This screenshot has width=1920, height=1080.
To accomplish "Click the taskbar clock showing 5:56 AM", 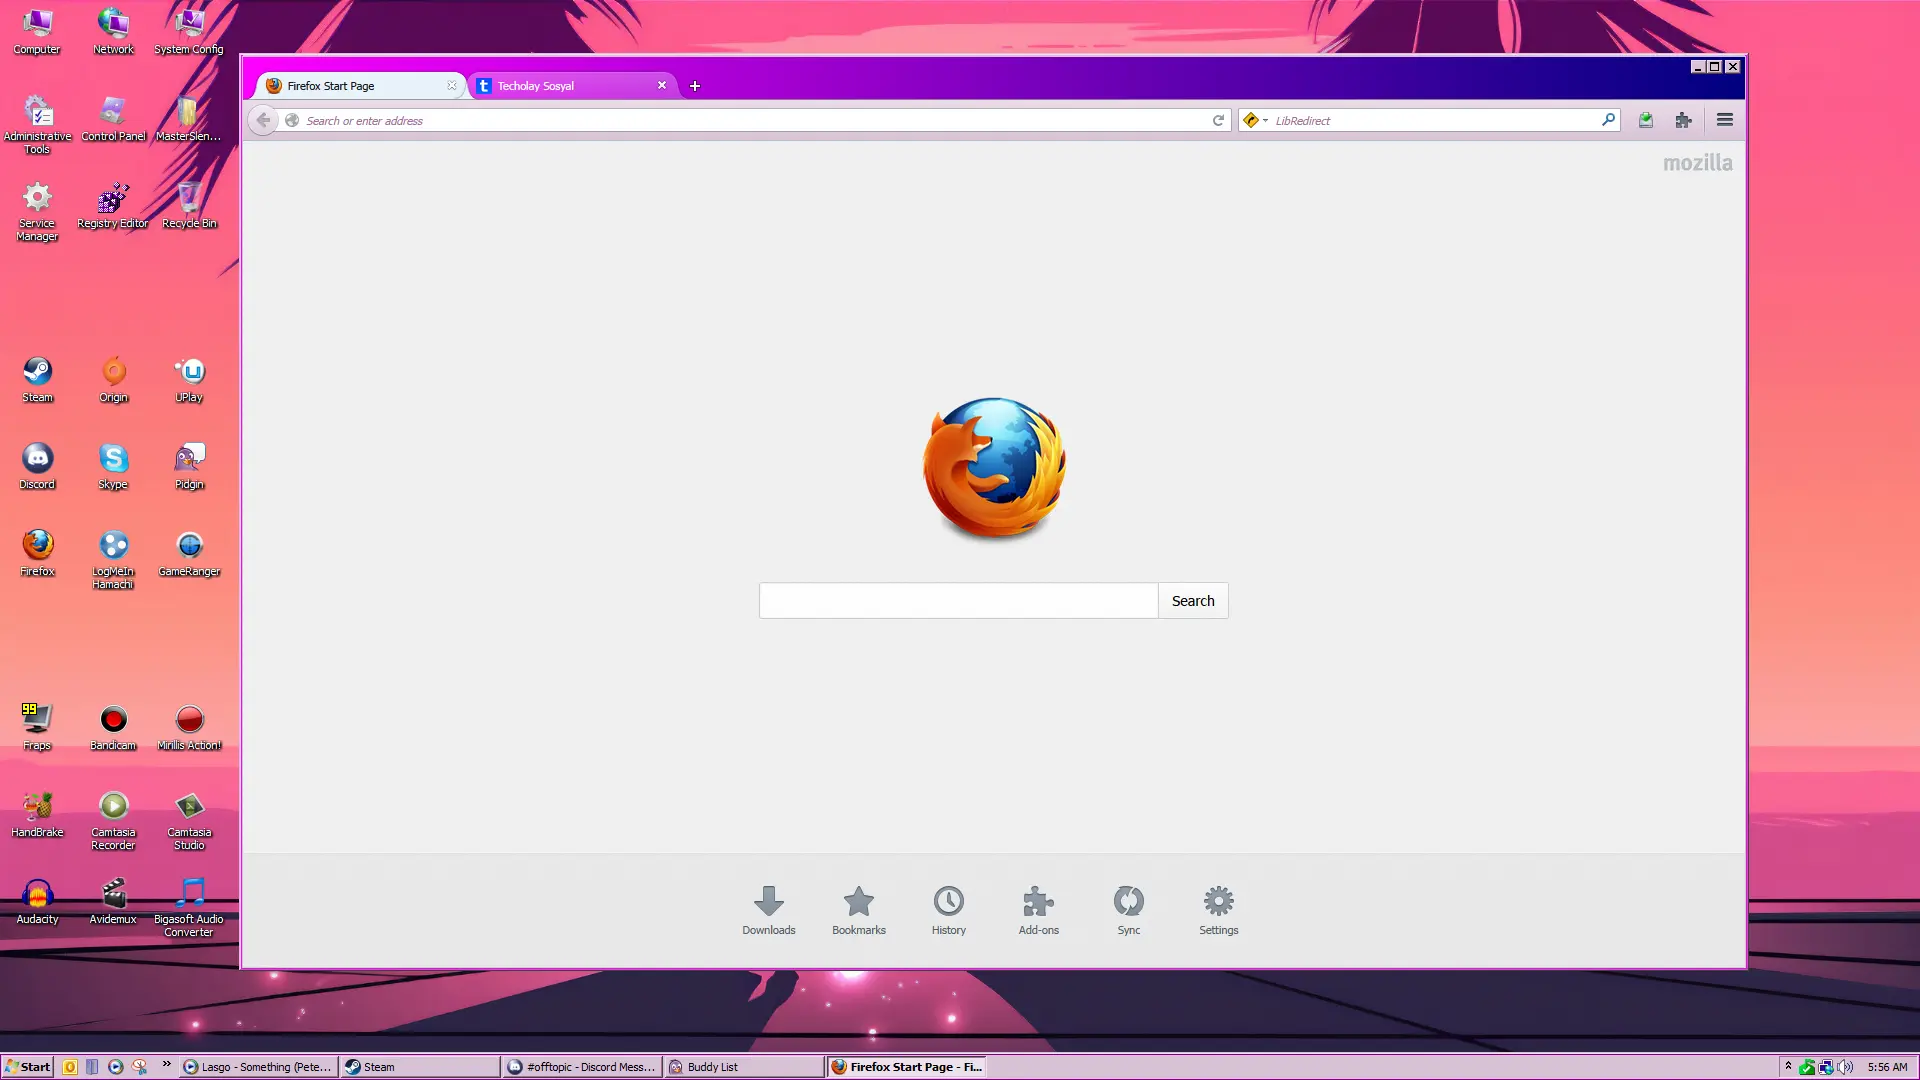I will 1887,1067.
